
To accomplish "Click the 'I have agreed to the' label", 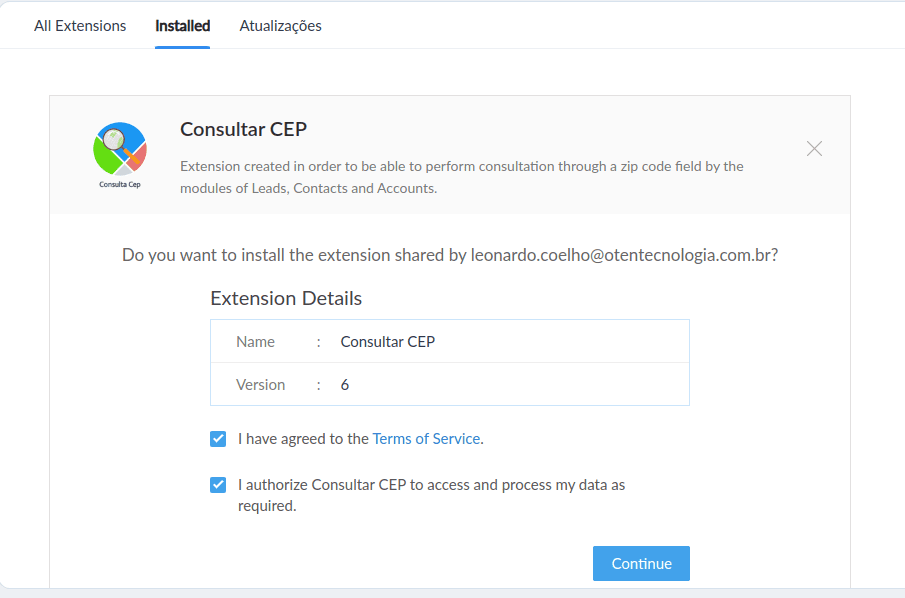I will (303, 439).
